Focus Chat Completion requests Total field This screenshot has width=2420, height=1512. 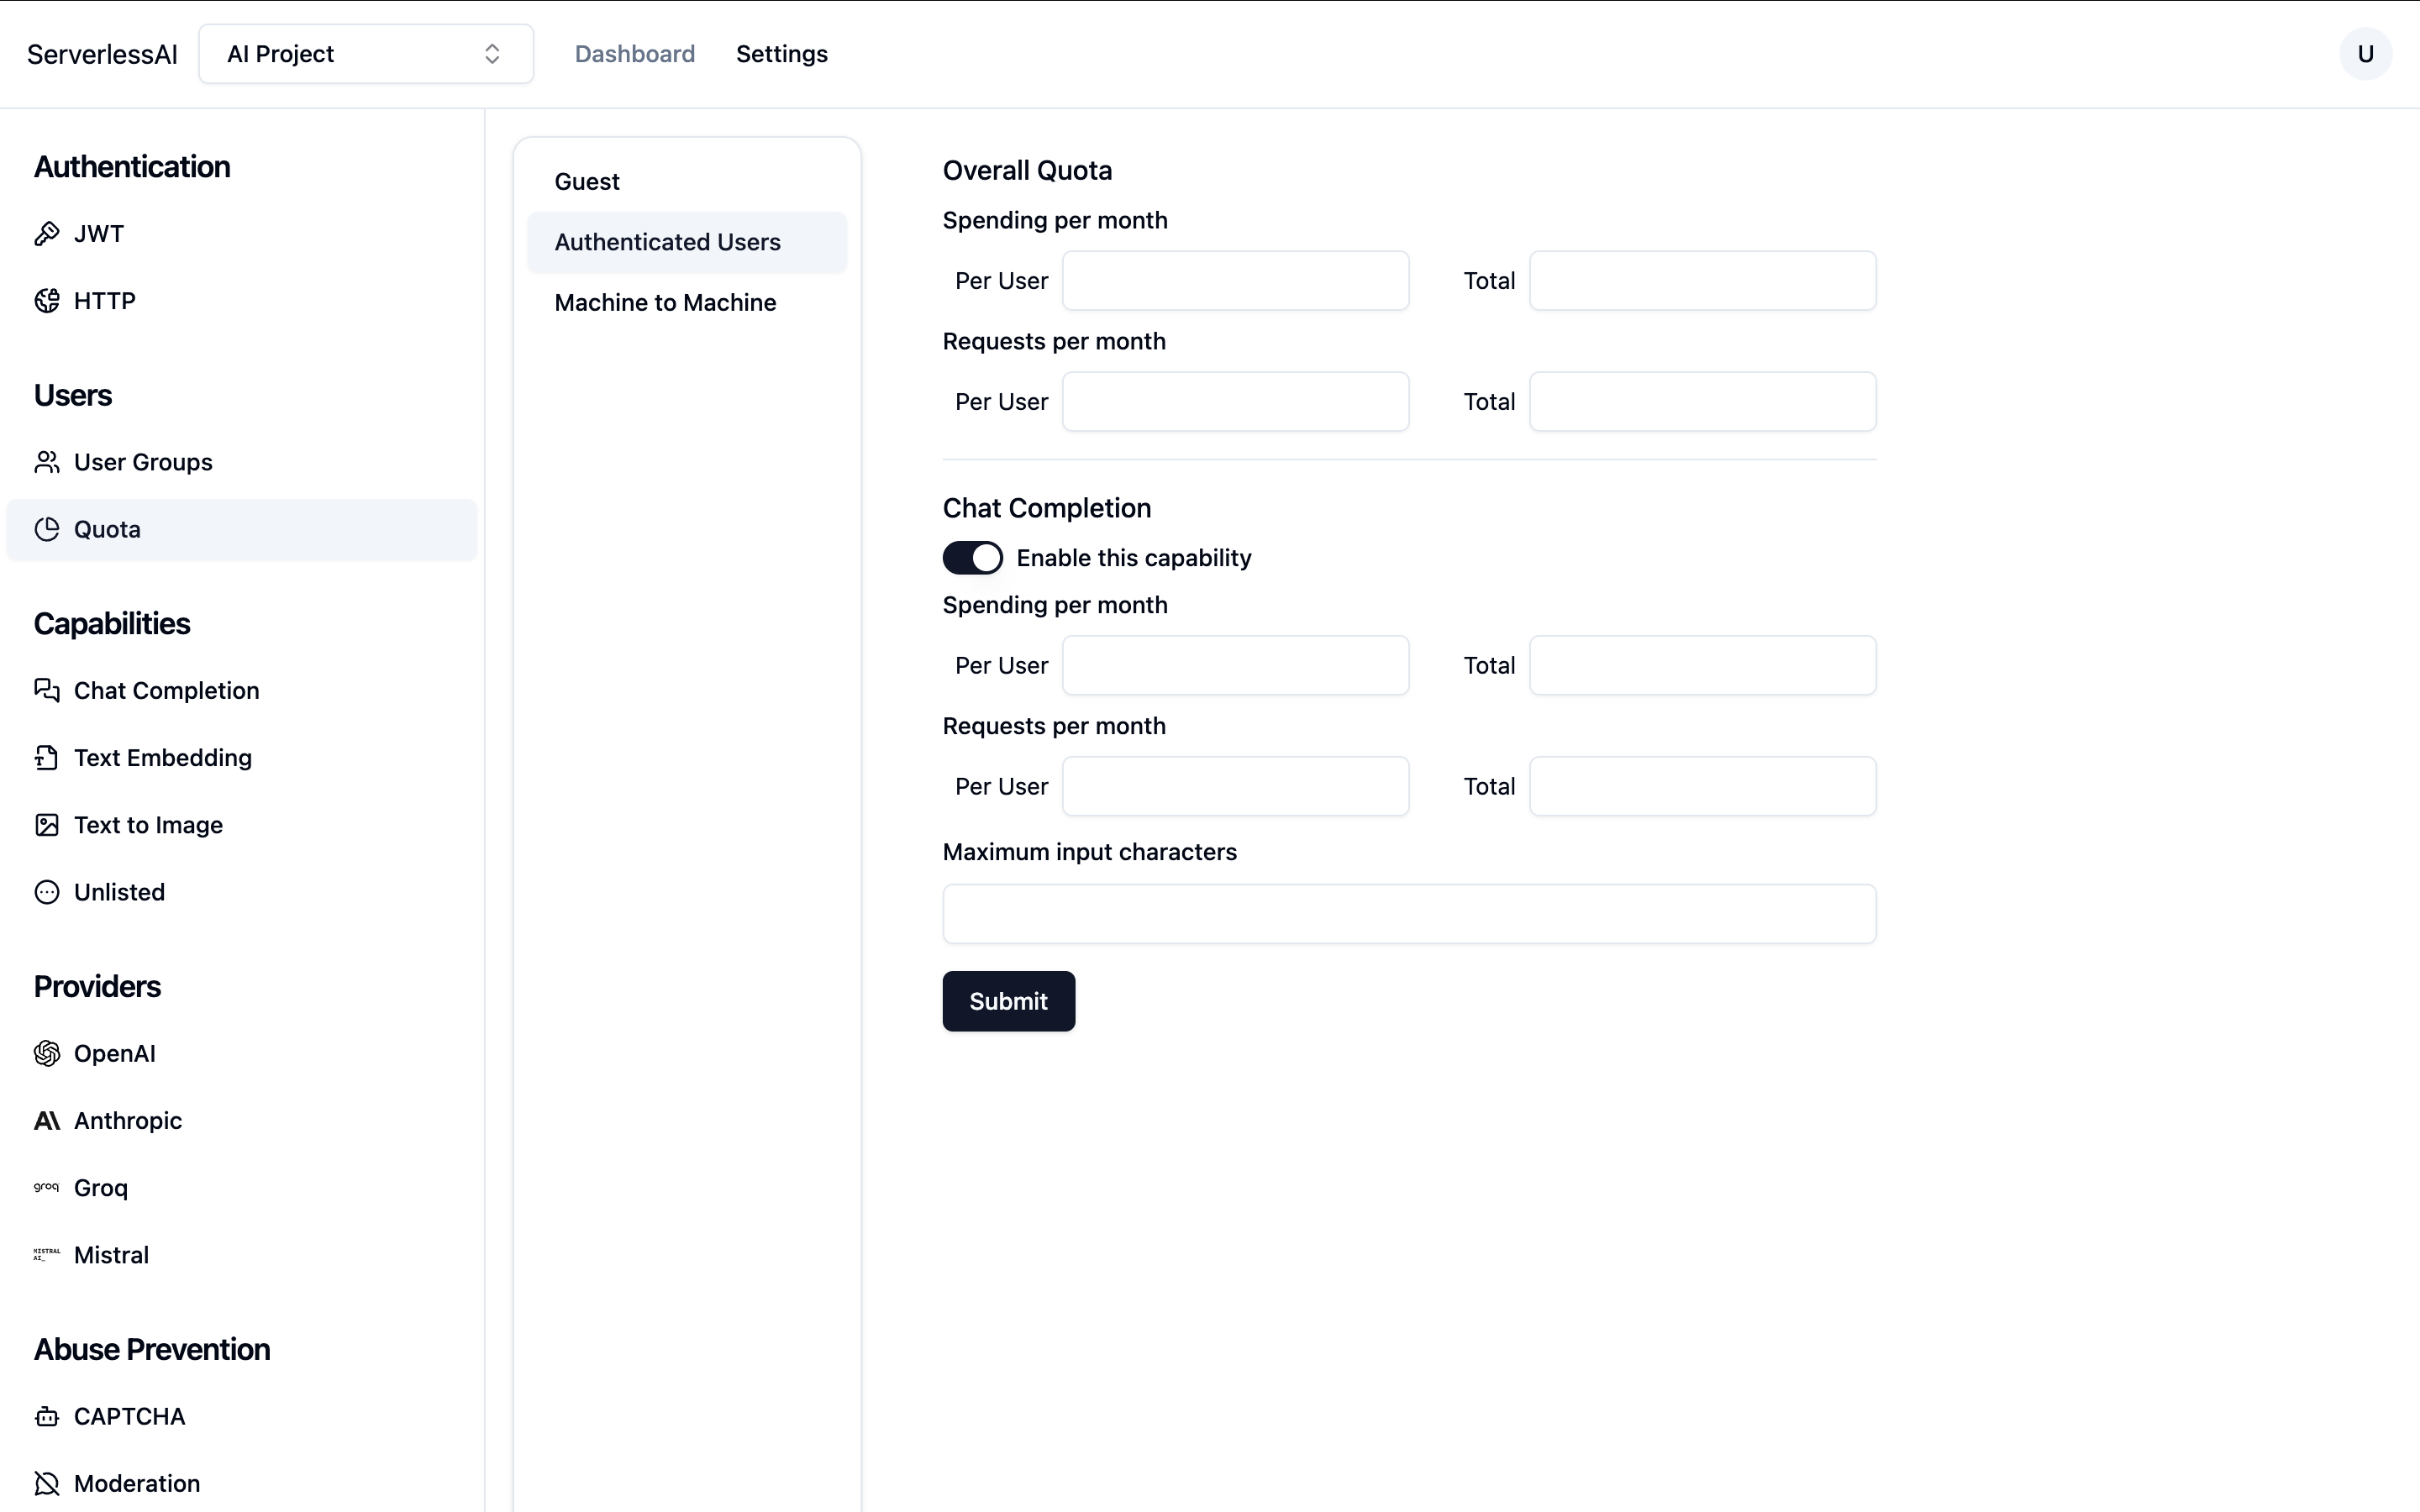pos(1702,787)
